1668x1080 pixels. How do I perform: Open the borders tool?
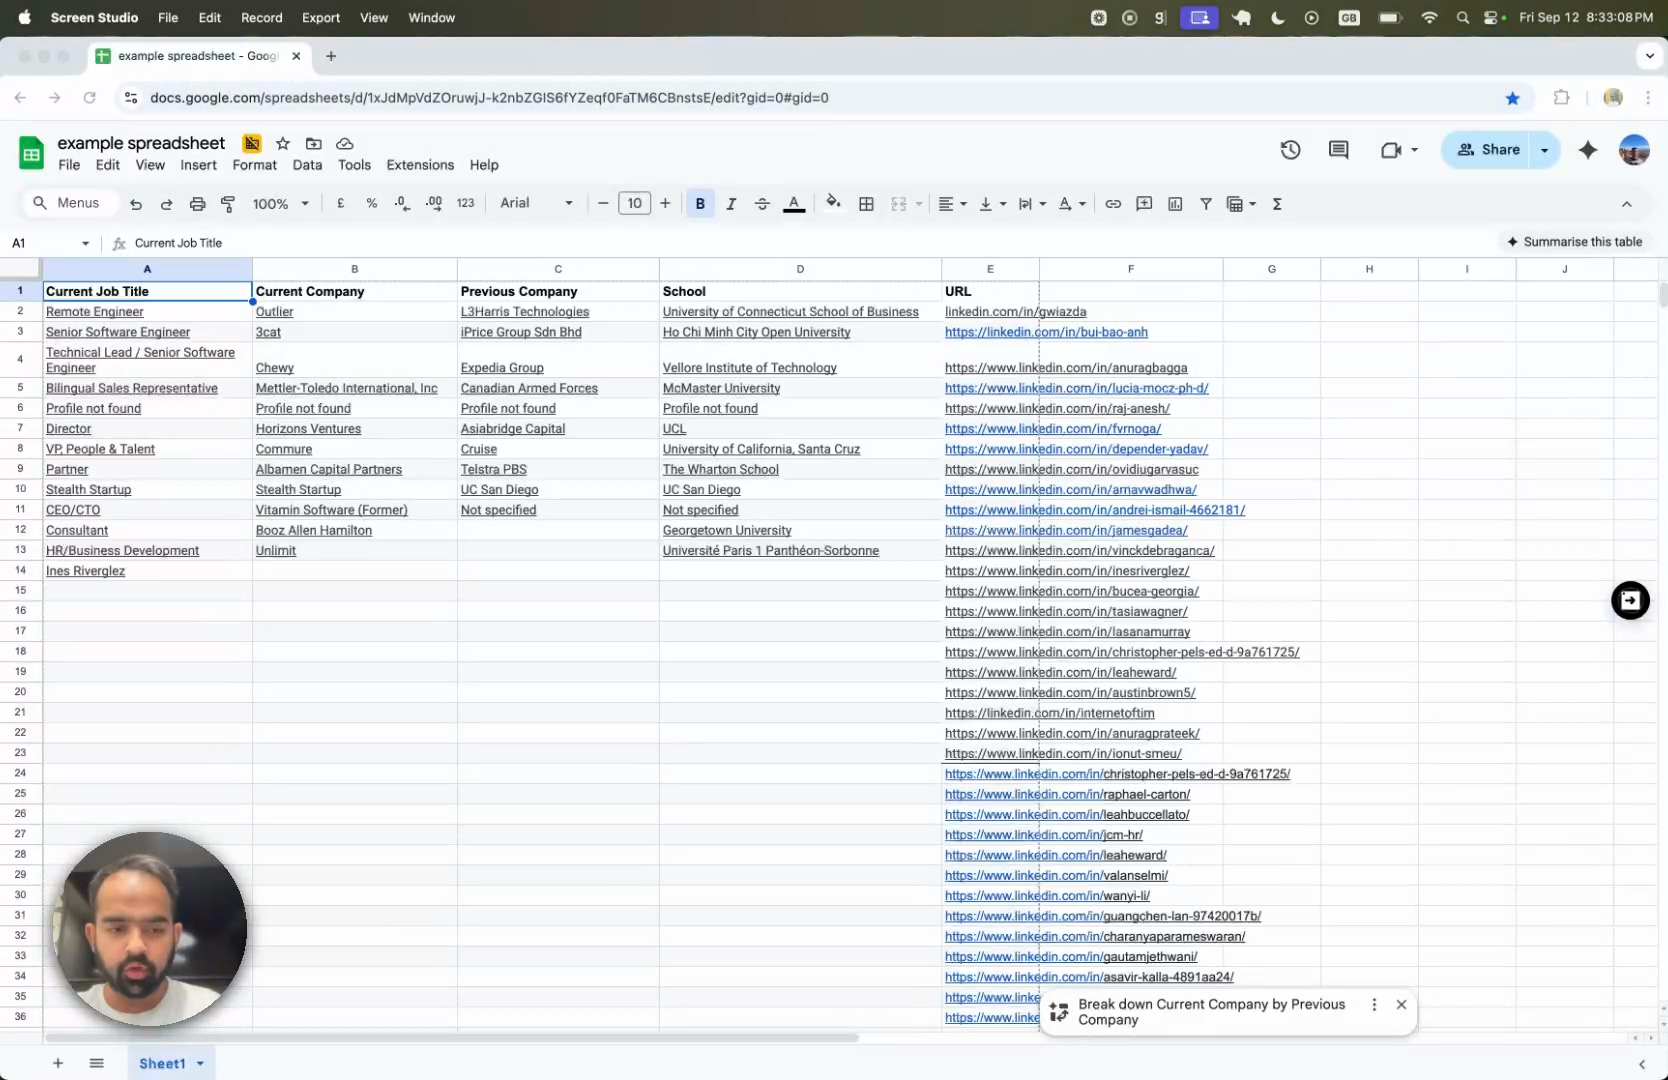coord(866,204)
